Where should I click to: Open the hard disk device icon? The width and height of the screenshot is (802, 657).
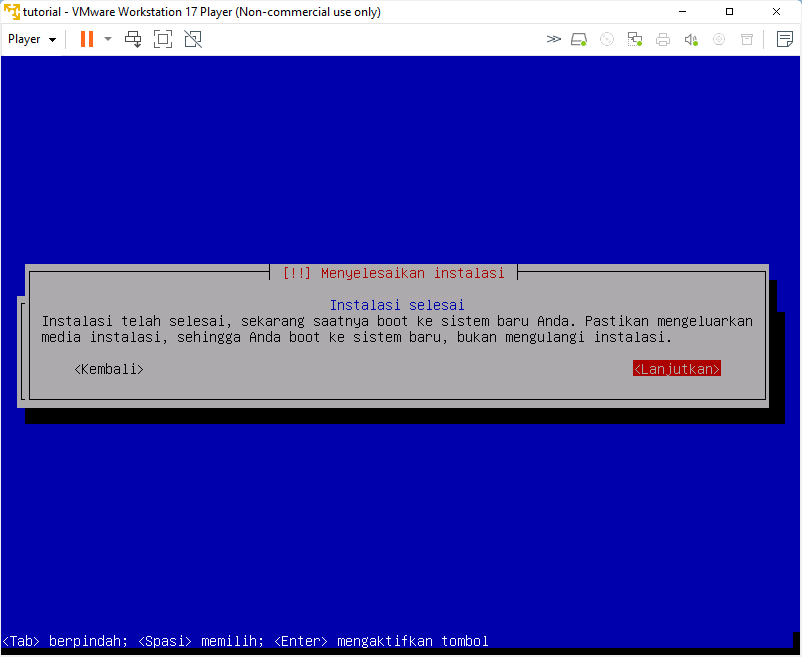click(579, 39)
